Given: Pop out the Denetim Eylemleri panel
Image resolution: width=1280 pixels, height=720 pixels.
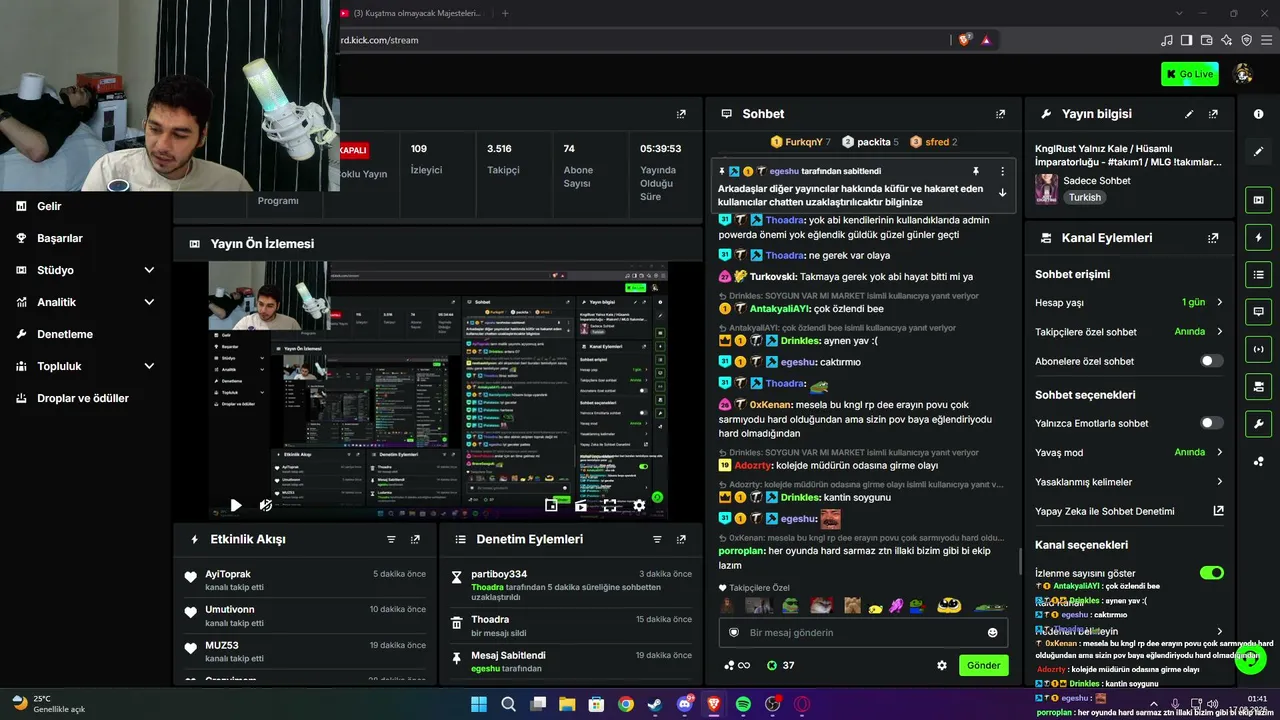Looking at the screenshot, I should [681, 539].
